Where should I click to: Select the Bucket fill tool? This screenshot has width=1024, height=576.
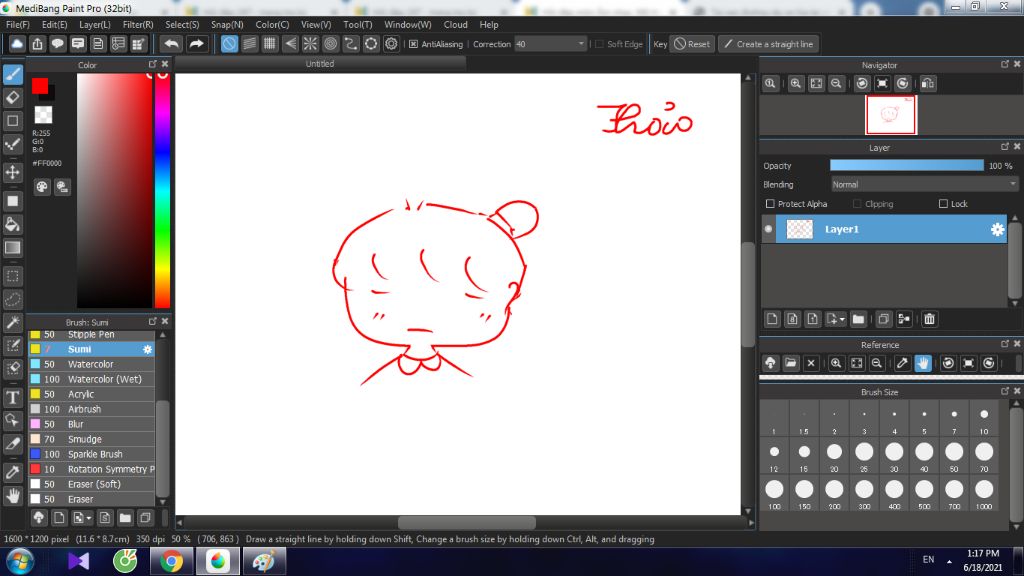click(12, 224)
